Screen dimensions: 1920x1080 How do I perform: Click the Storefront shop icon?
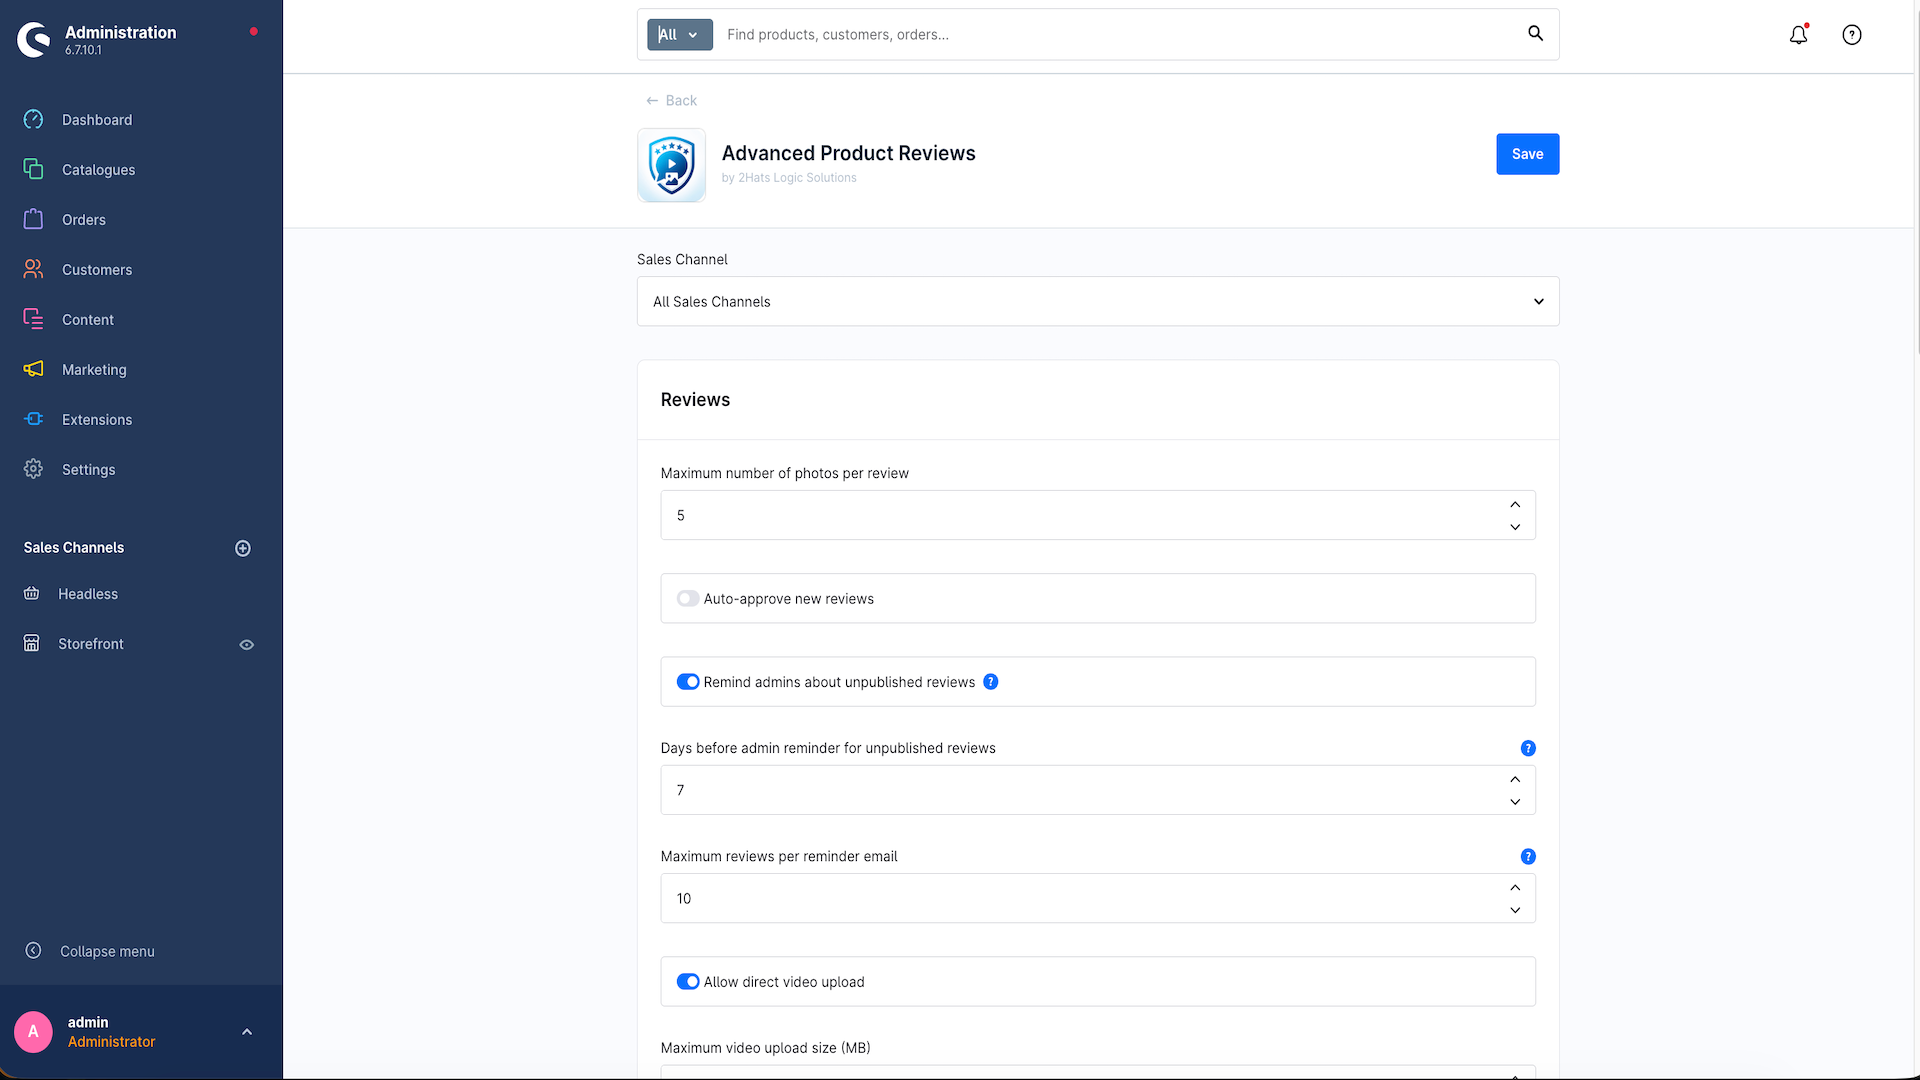click(x=32, y=643)
